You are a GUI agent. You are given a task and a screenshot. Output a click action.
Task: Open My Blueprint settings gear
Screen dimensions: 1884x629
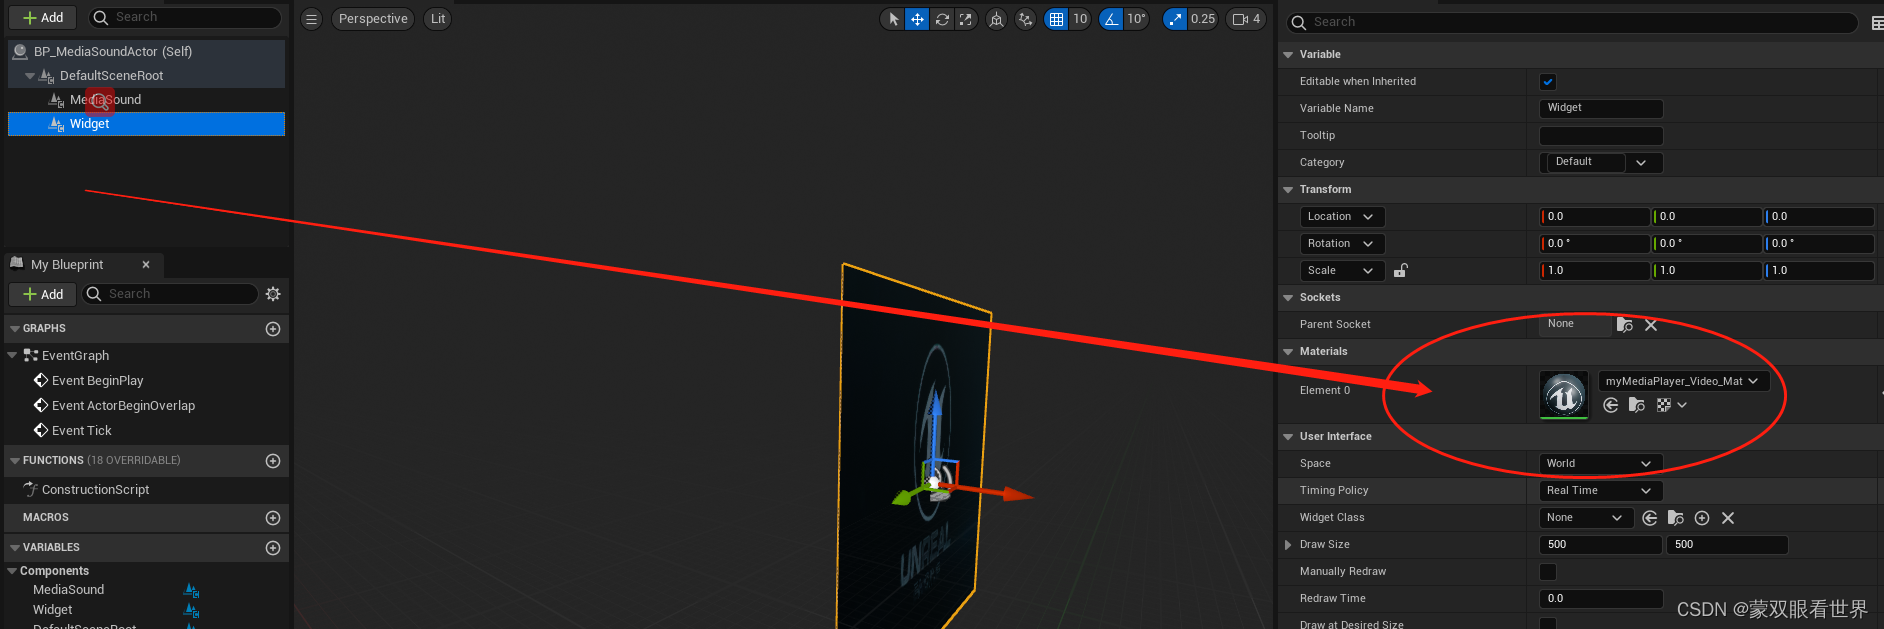pyautogui.click(x=273, y=294)
